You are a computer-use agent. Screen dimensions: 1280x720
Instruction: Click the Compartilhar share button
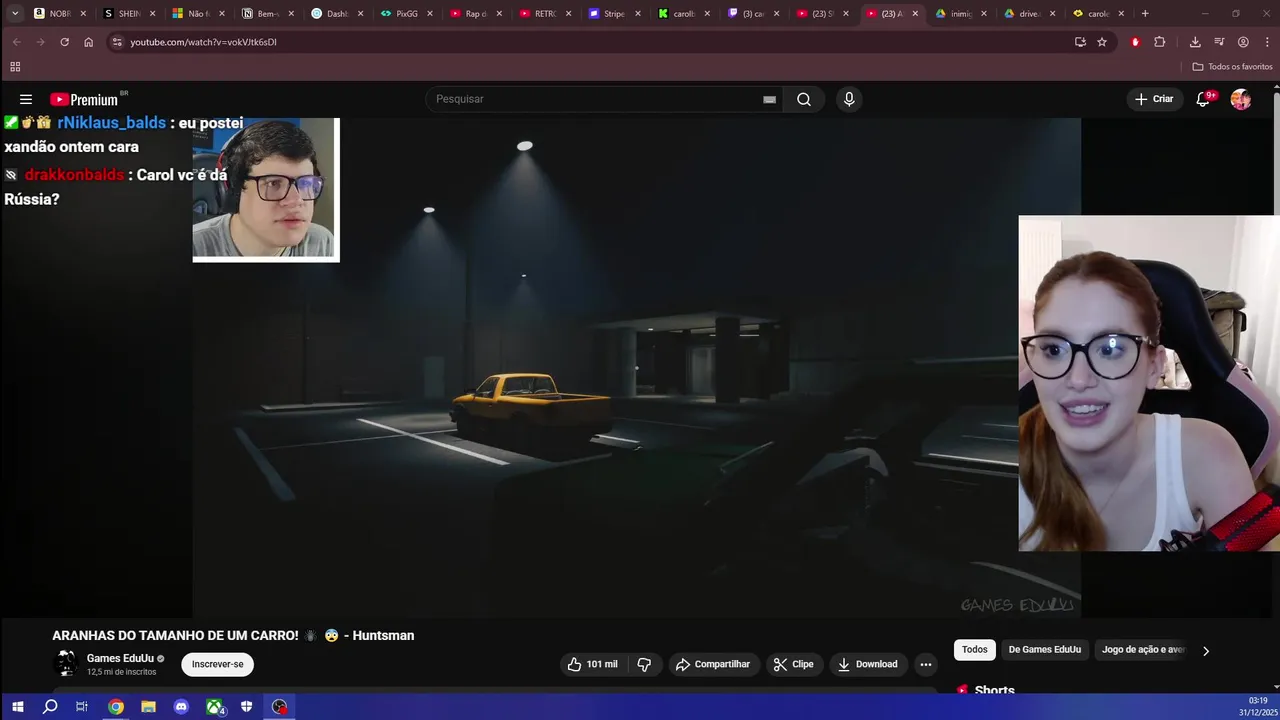point(713,664)
